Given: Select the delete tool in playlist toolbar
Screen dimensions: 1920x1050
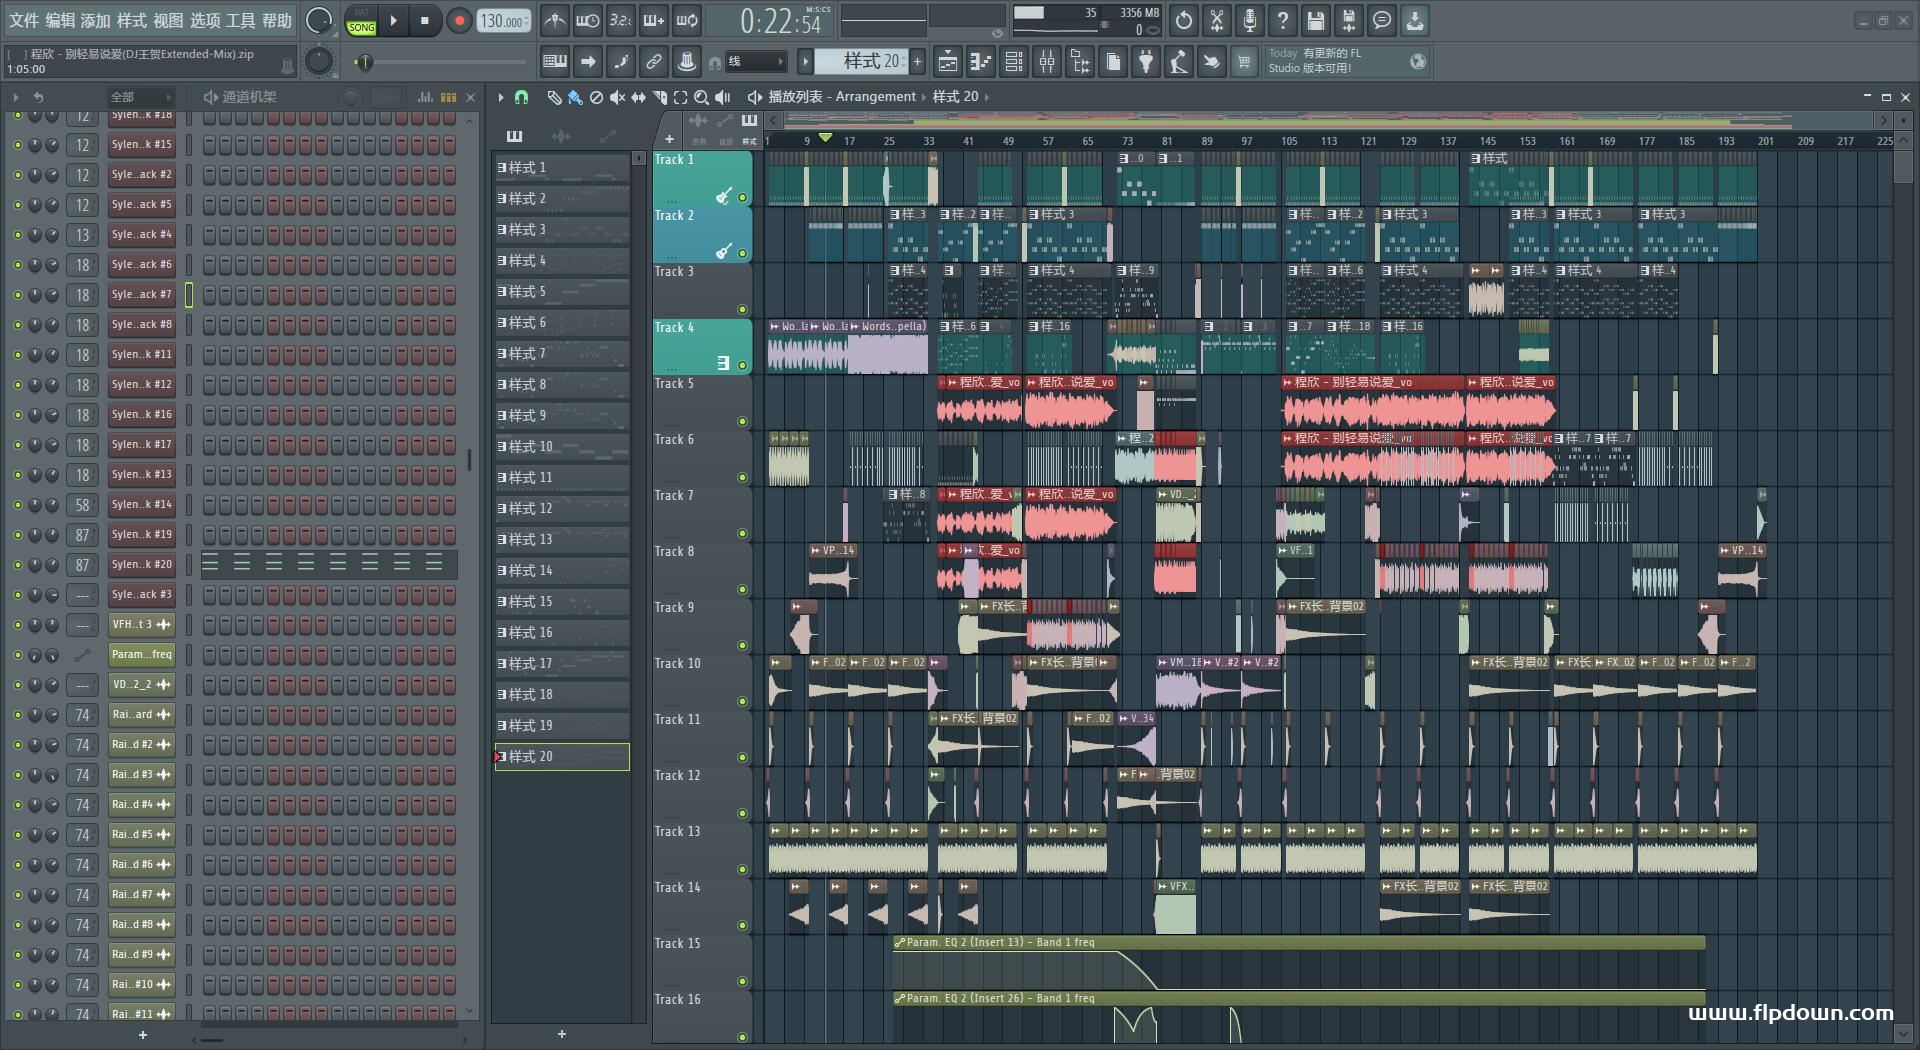Looking at the screenshot, I should coord(596,97).
